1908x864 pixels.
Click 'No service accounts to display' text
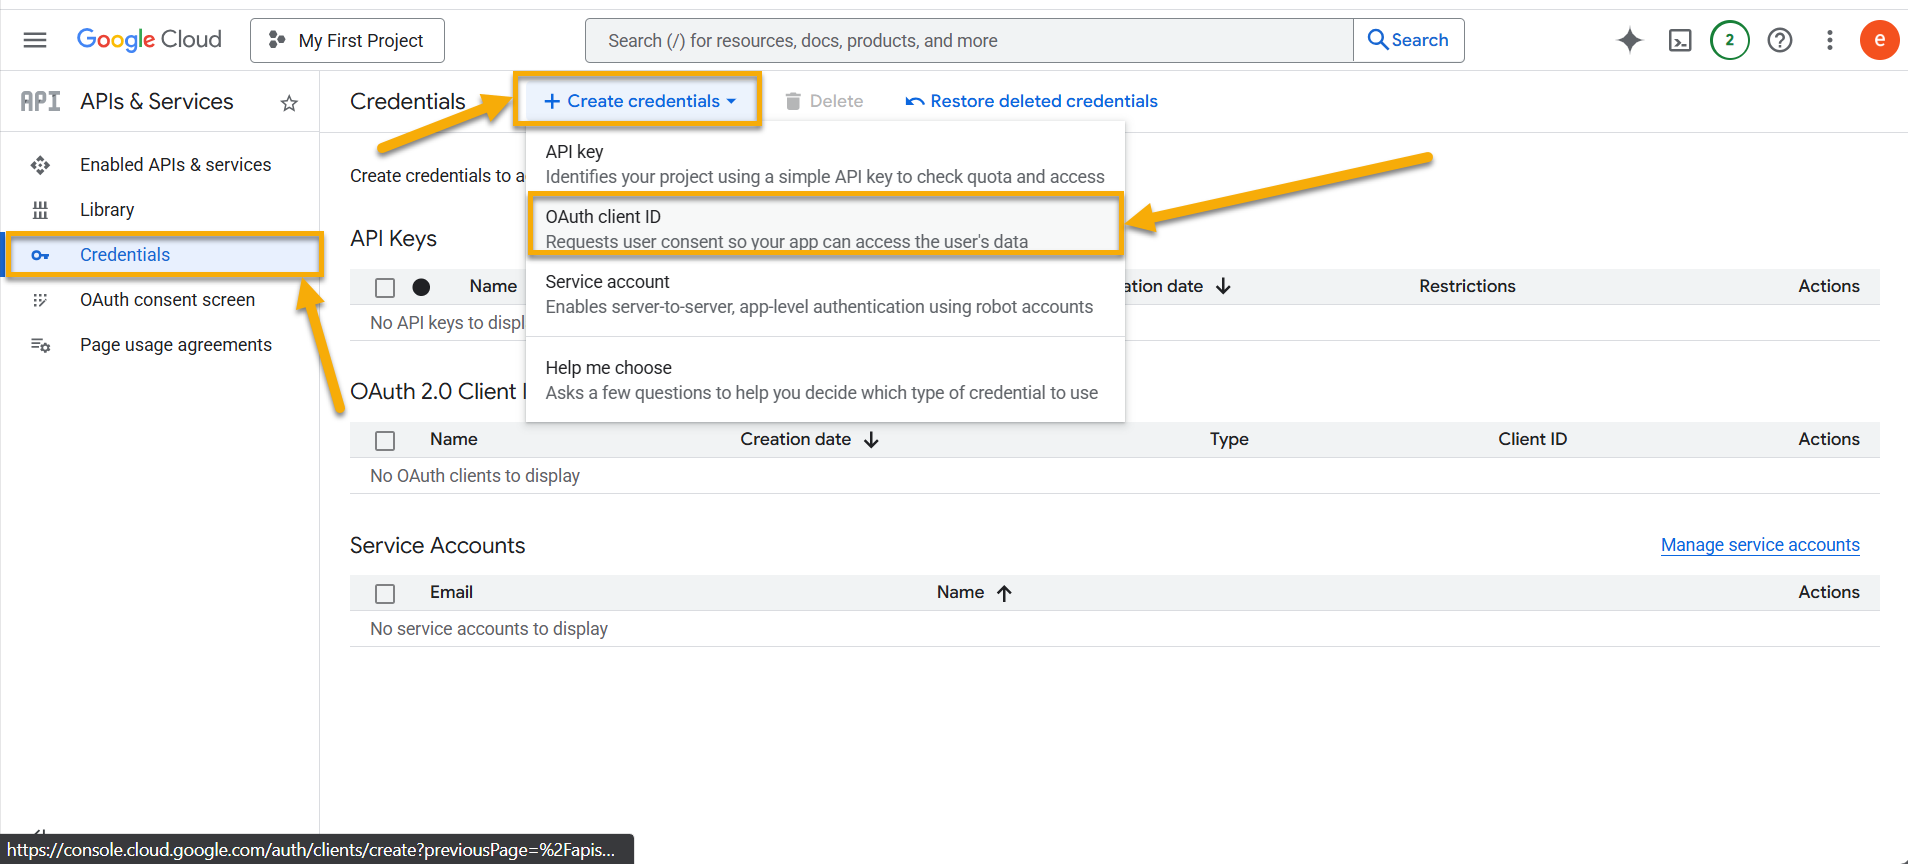(489, 629)
